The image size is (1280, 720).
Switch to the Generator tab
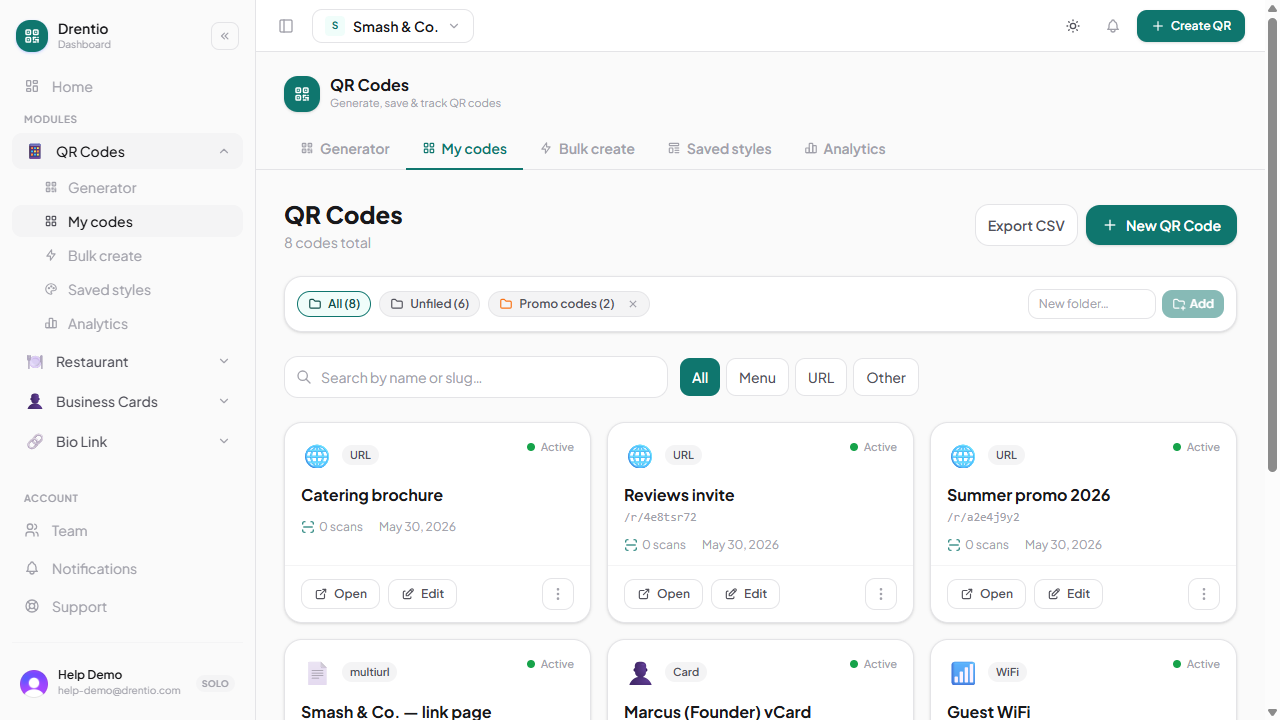click(345, 149)
